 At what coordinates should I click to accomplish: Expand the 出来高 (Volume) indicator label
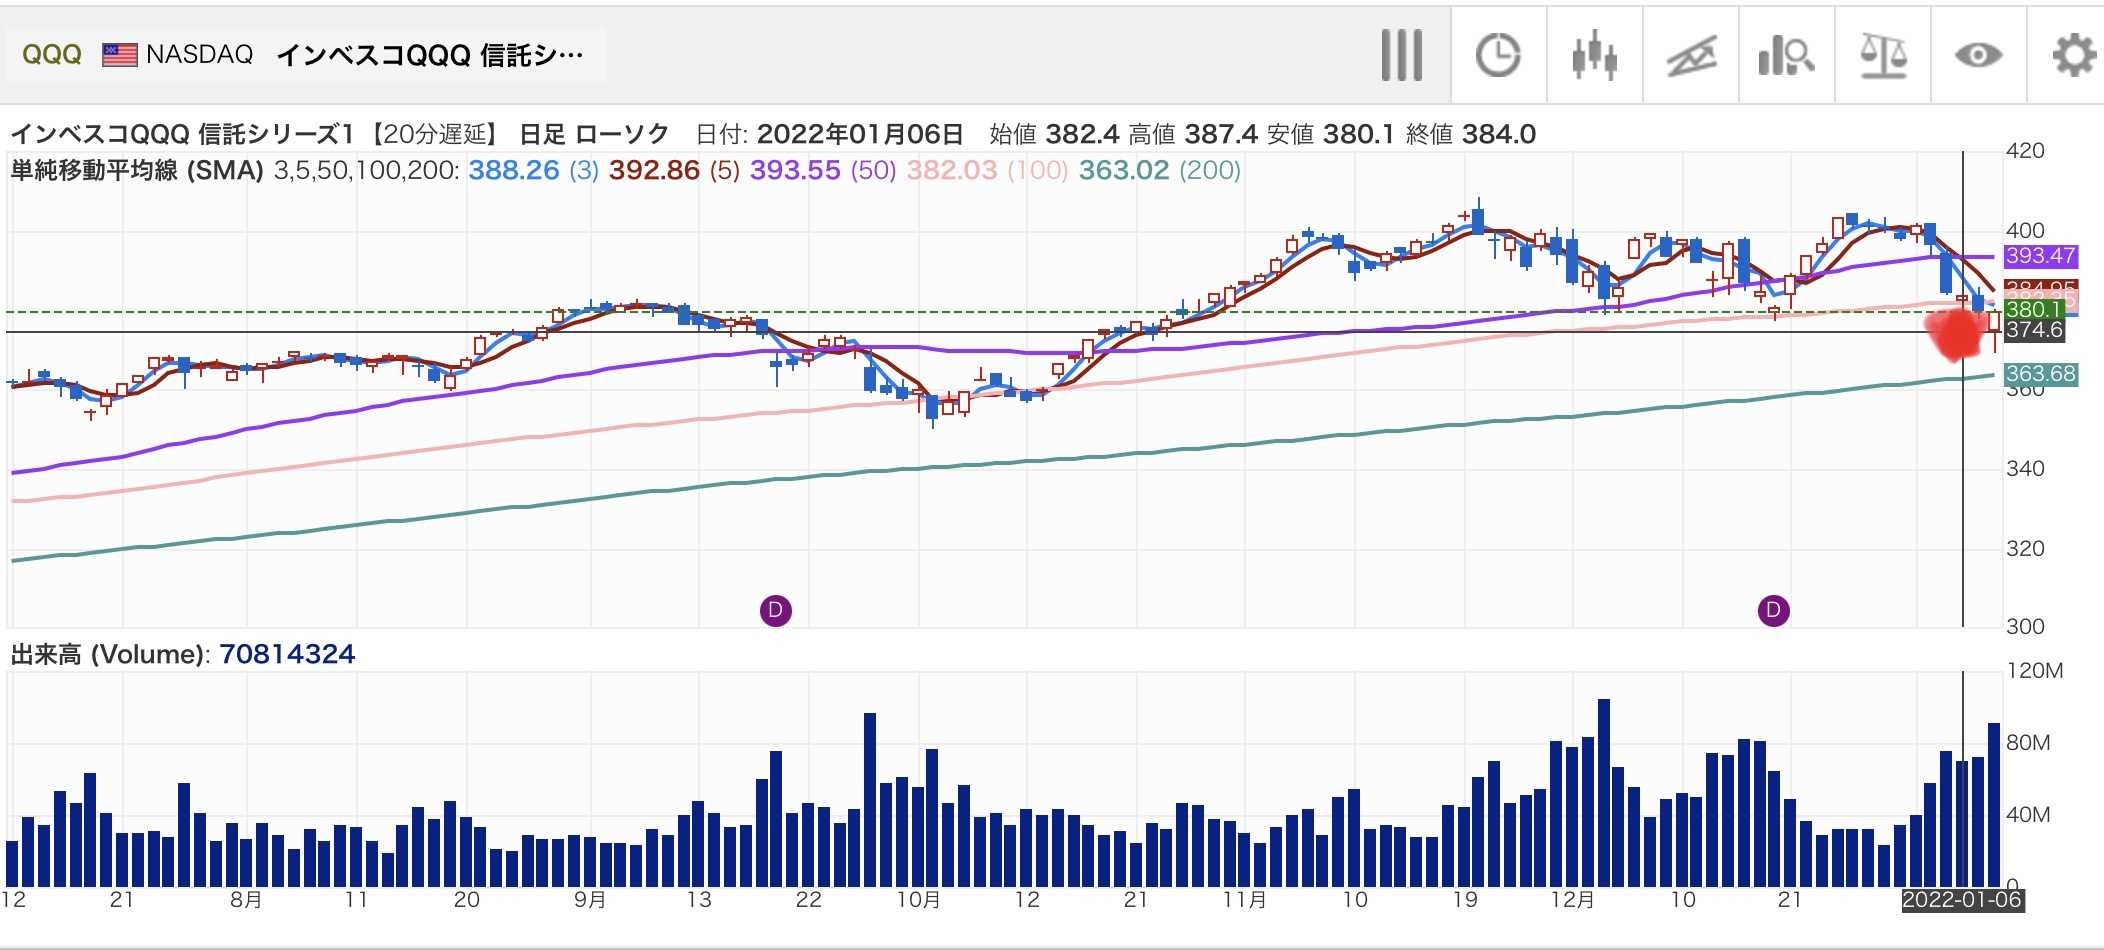[109, 655]
